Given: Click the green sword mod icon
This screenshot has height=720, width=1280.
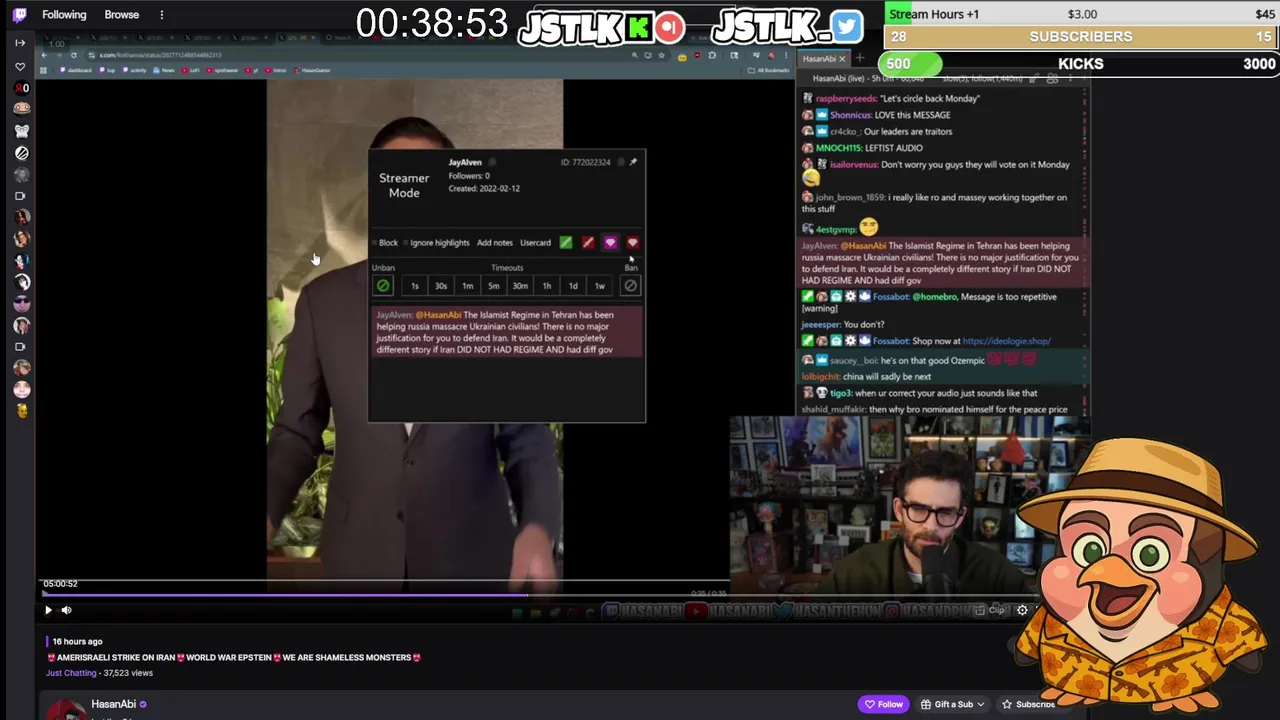Looking at the screenshot, I should click(566, 243).
